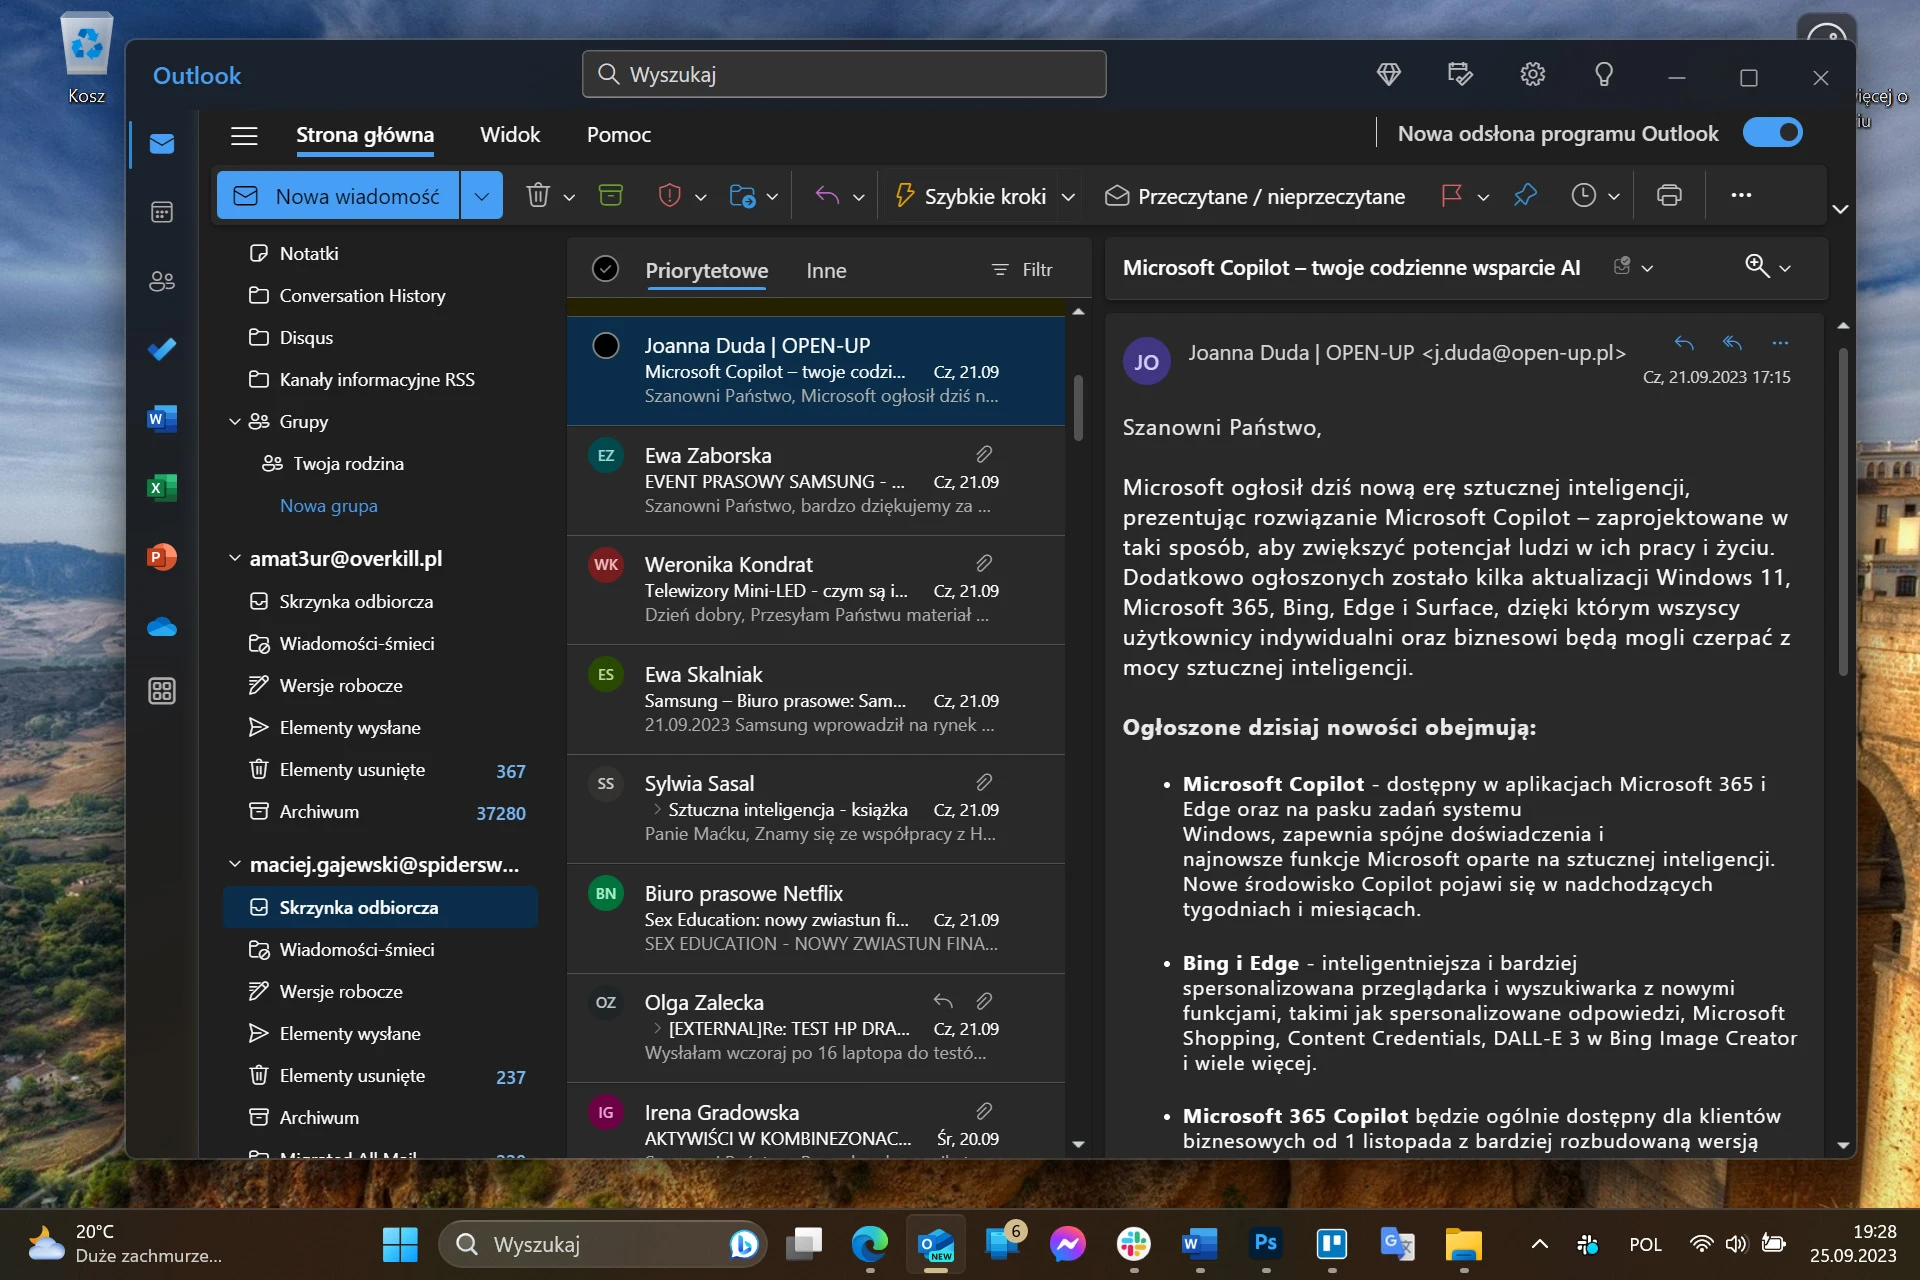
Task: Open the zoom dropdown in reading pane
Action: click(x=1785, y=268)
